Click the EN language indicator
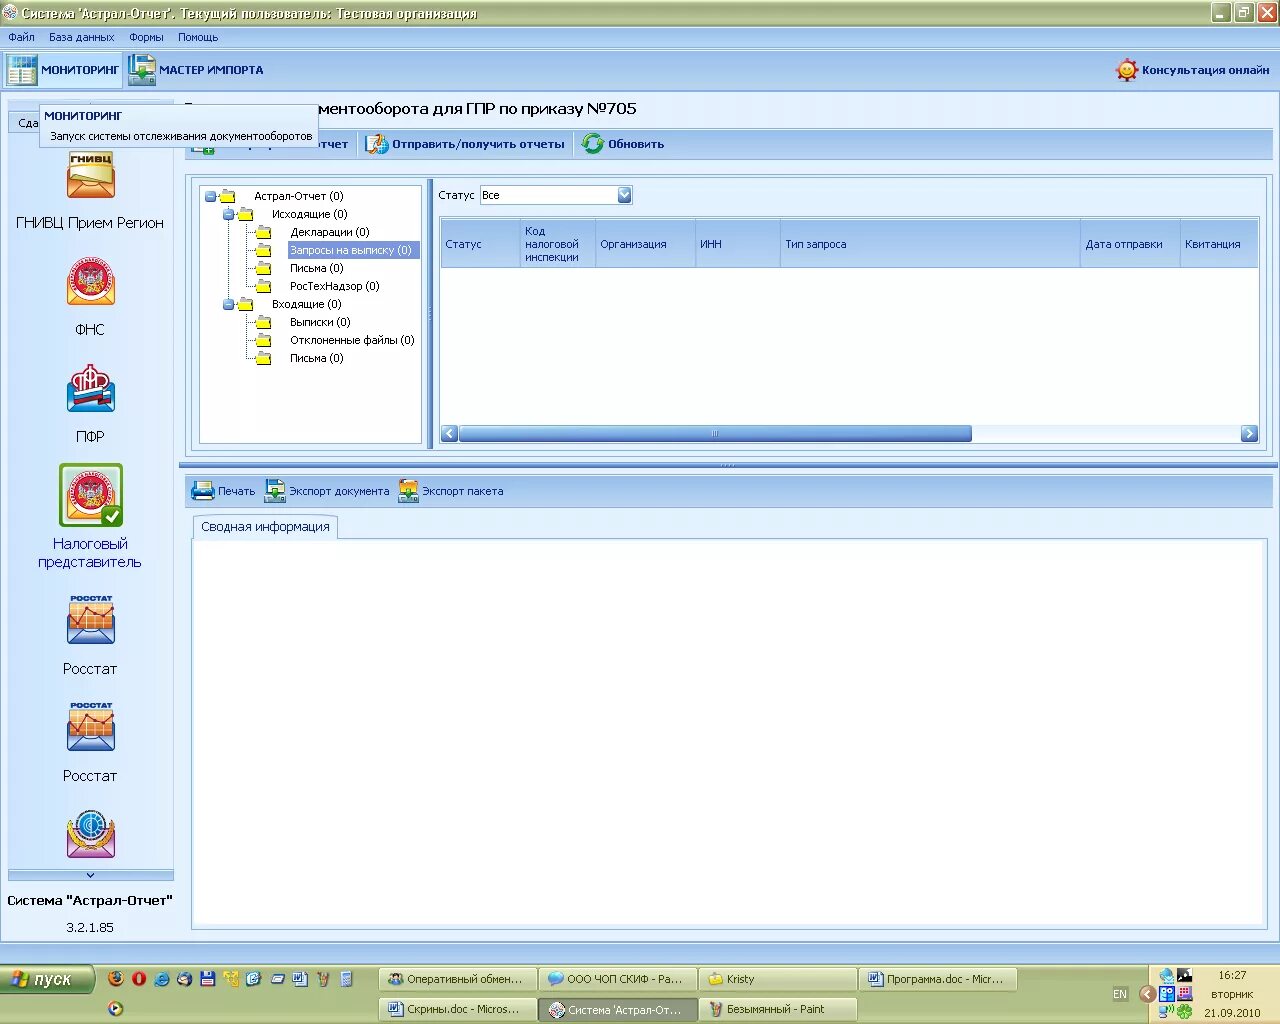 click(1120, 994)
